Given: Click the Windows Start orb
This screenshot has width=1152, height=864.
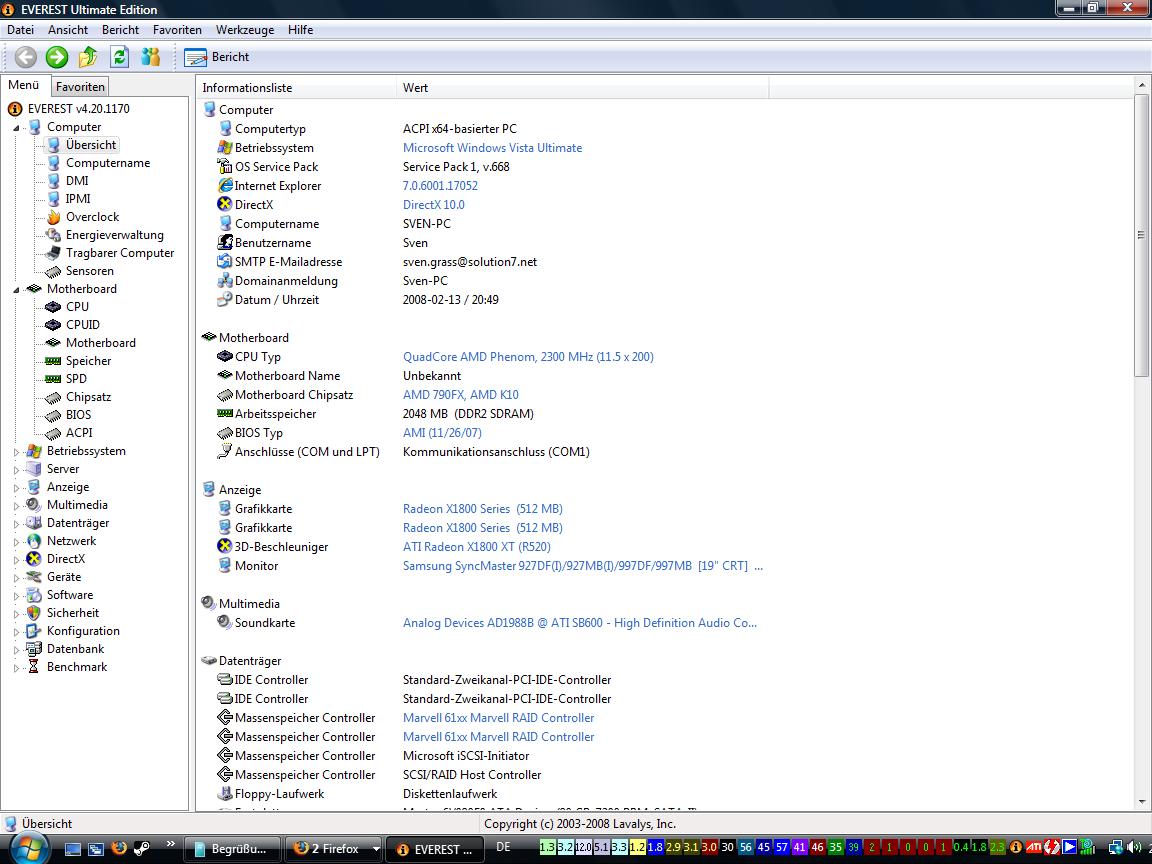Looking at the screenshot, I should (x=28, y=849).
